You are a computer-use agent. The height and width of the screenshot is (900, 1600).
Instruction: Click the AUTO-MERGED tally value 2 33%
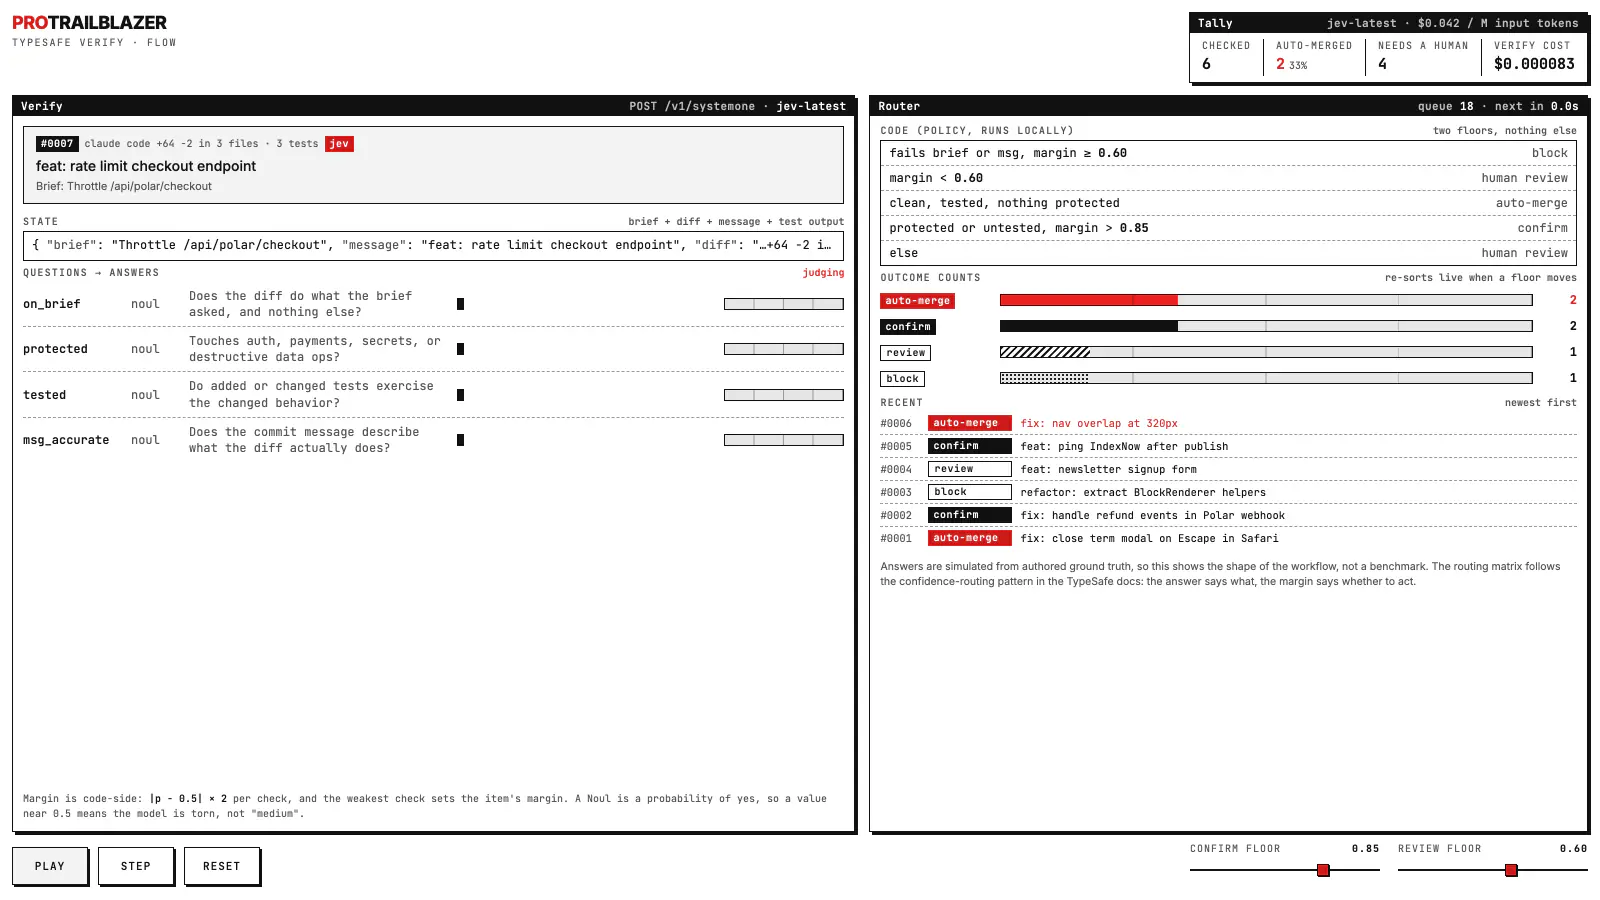(x=1291, y=64)
